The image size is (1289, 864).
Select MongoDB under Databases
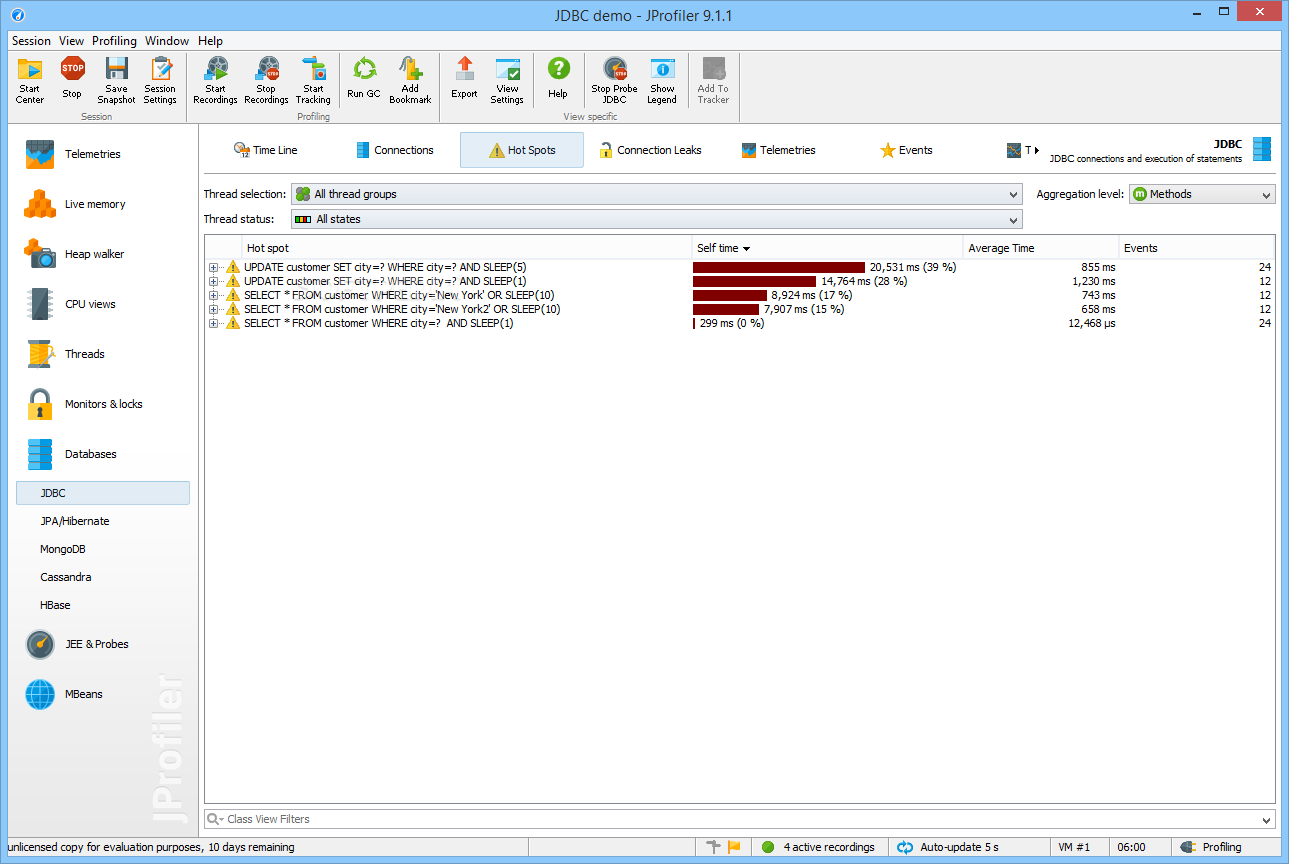tap(65, 549)
